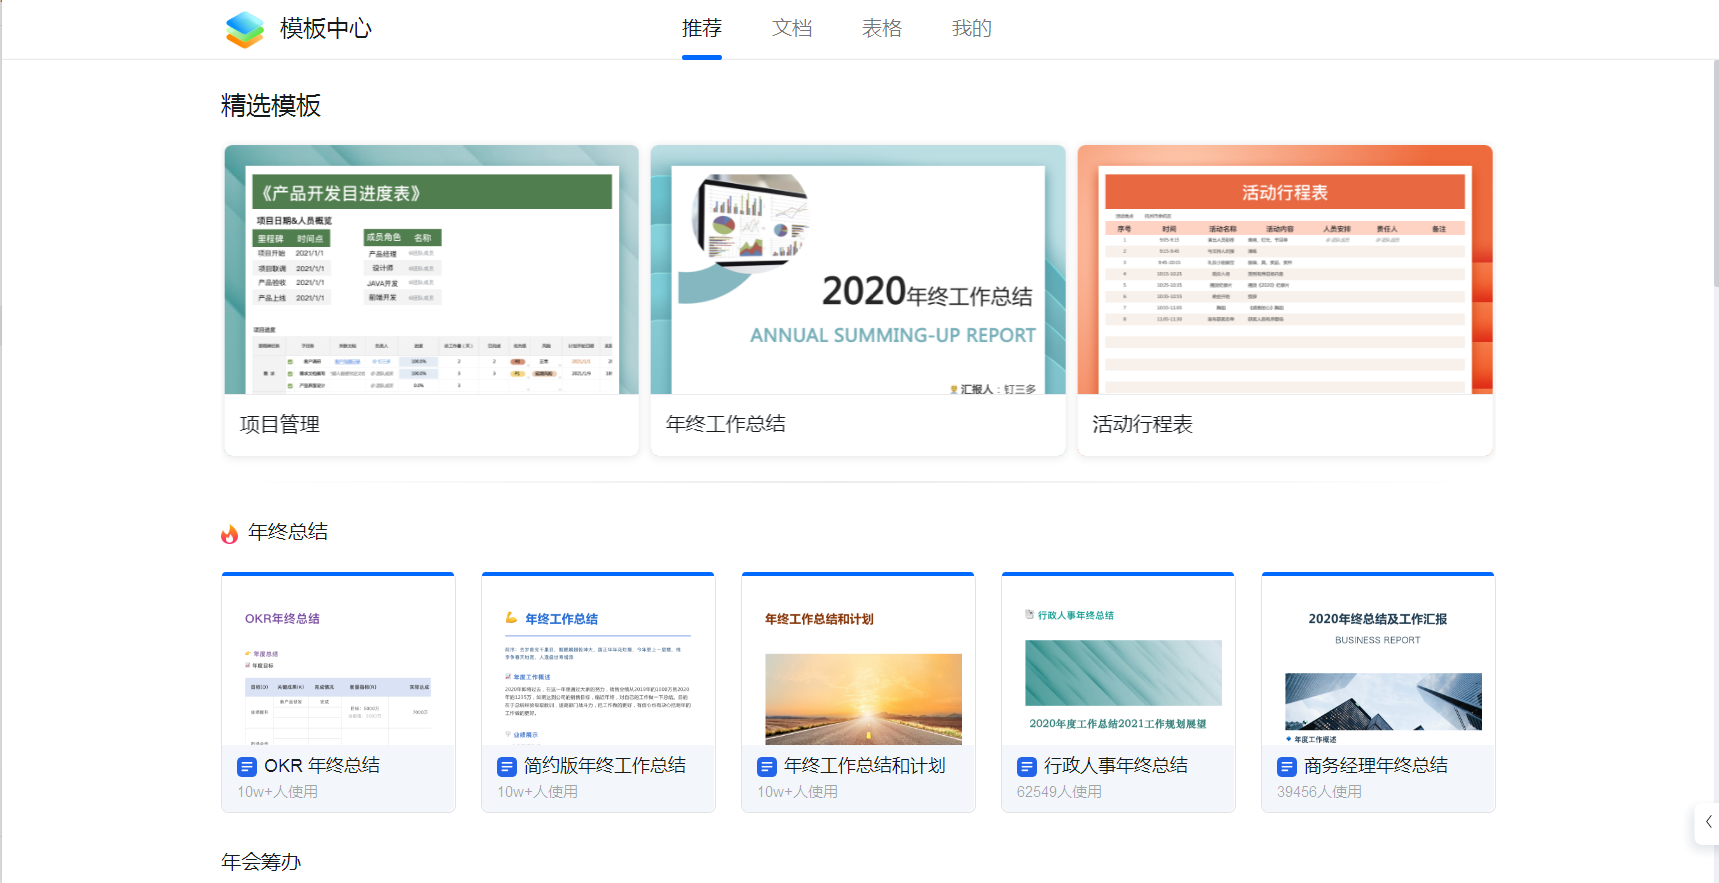Click the 活动行程表 card title
This screenshot has height=883, width=1719.
coord(1142,424)
